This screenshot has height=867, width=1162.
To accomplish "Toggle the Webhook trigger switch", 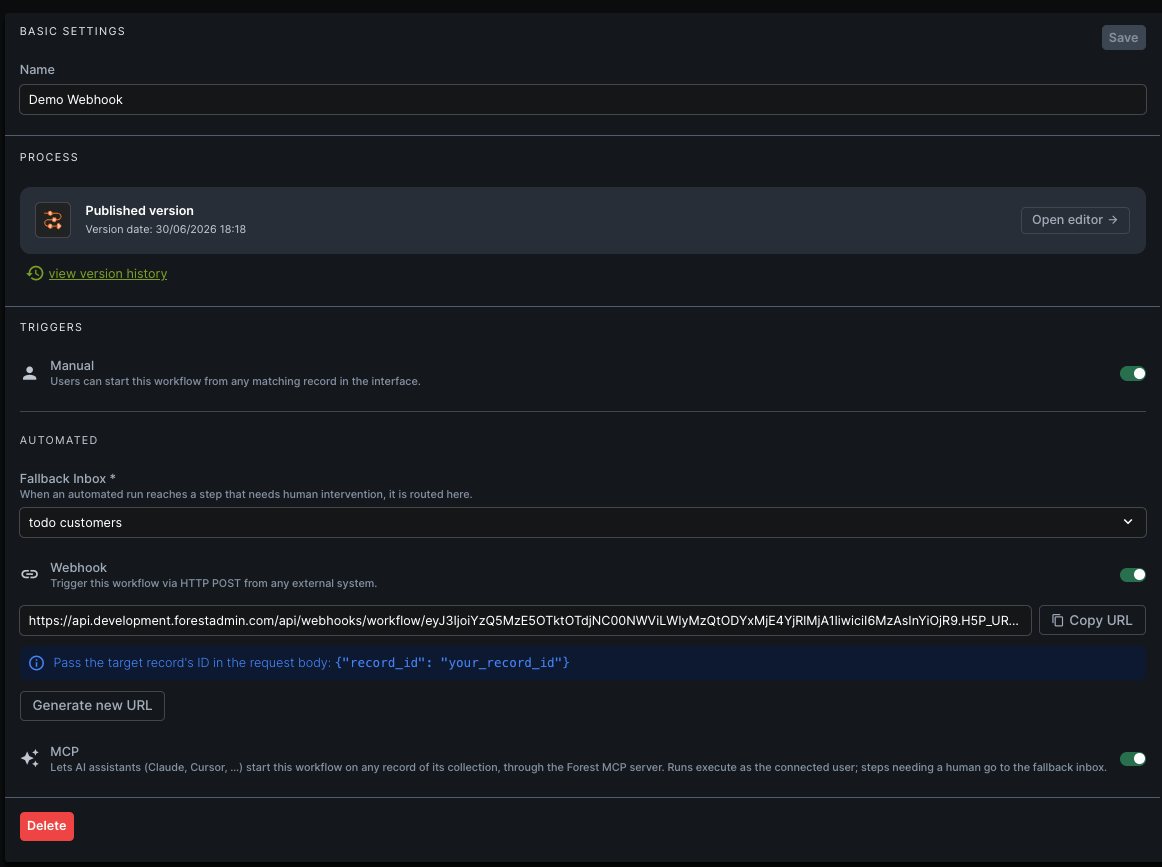I will pyautogui.click(x=1132, y=575).
